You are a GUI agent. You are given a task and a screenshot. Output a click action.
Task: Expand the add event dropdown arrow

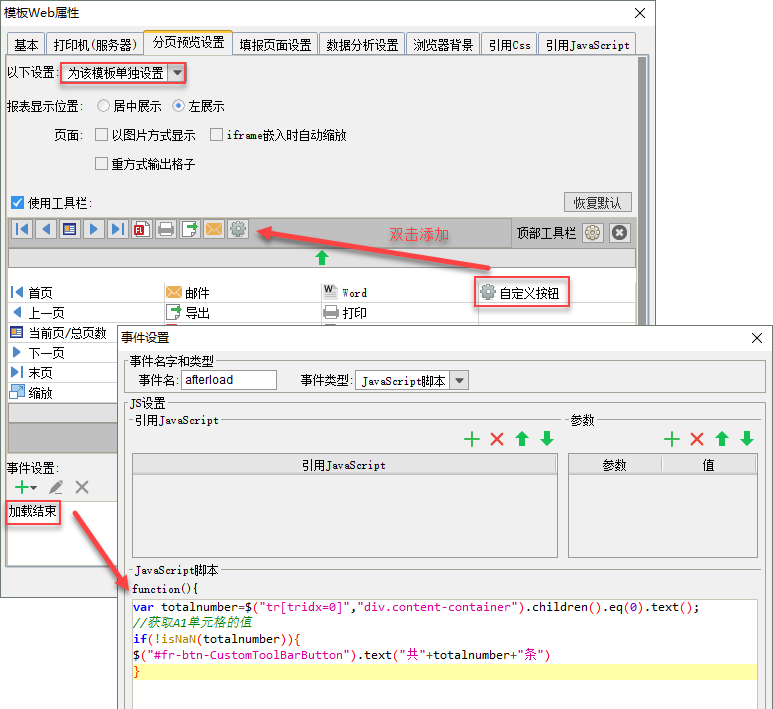point(34,488)
